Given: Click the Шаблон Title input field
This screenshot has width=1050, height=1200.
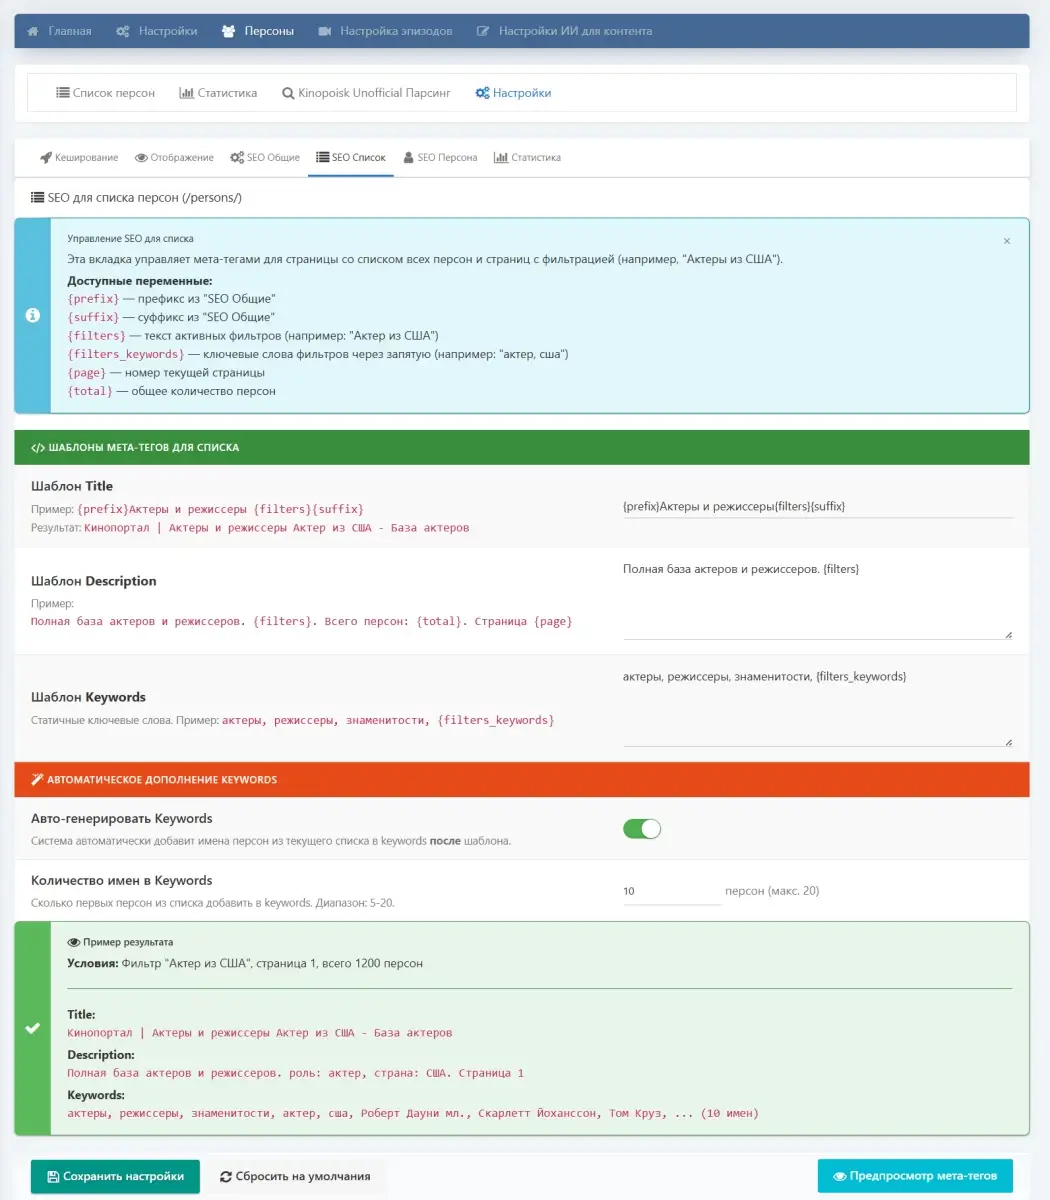Looking at the screenshot, I should click(x=817, y=507).
